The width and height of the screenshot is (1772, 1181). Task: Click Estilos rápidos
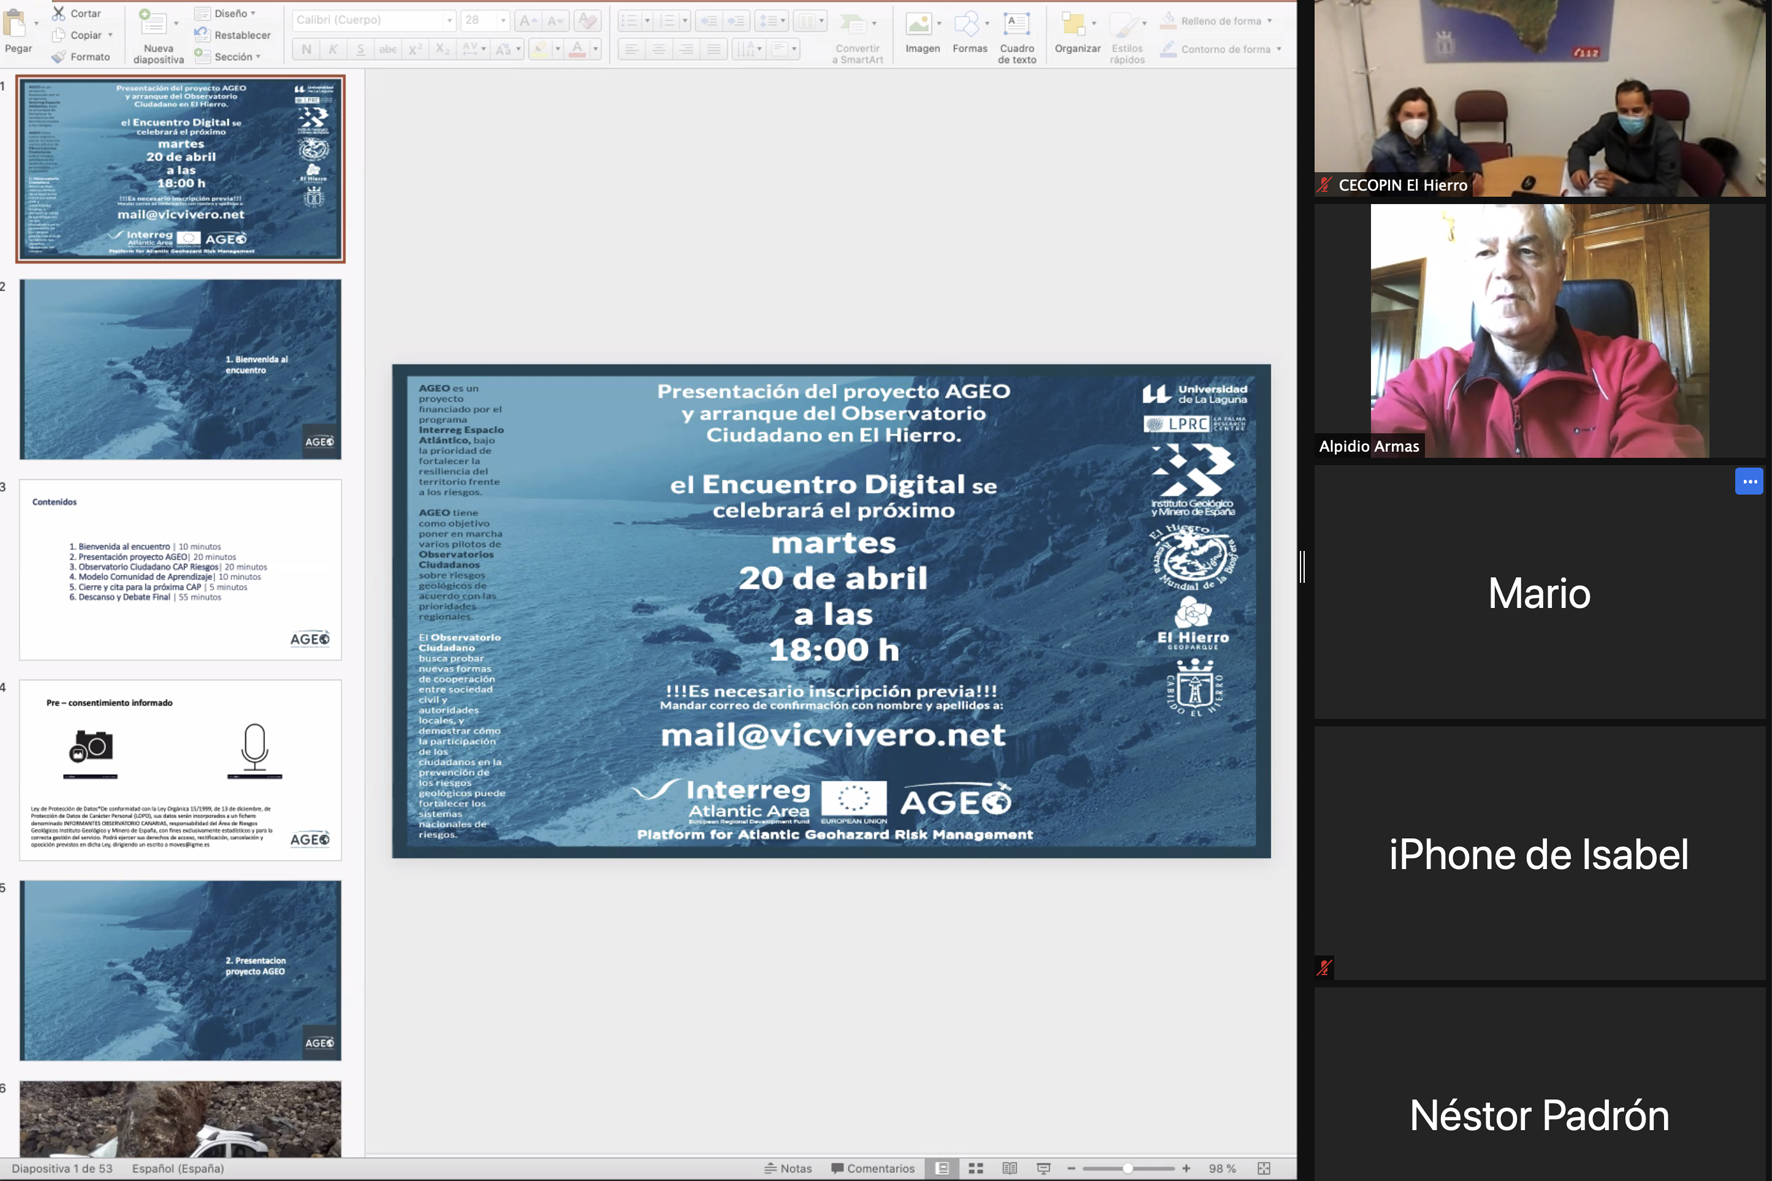point(1127,38)
